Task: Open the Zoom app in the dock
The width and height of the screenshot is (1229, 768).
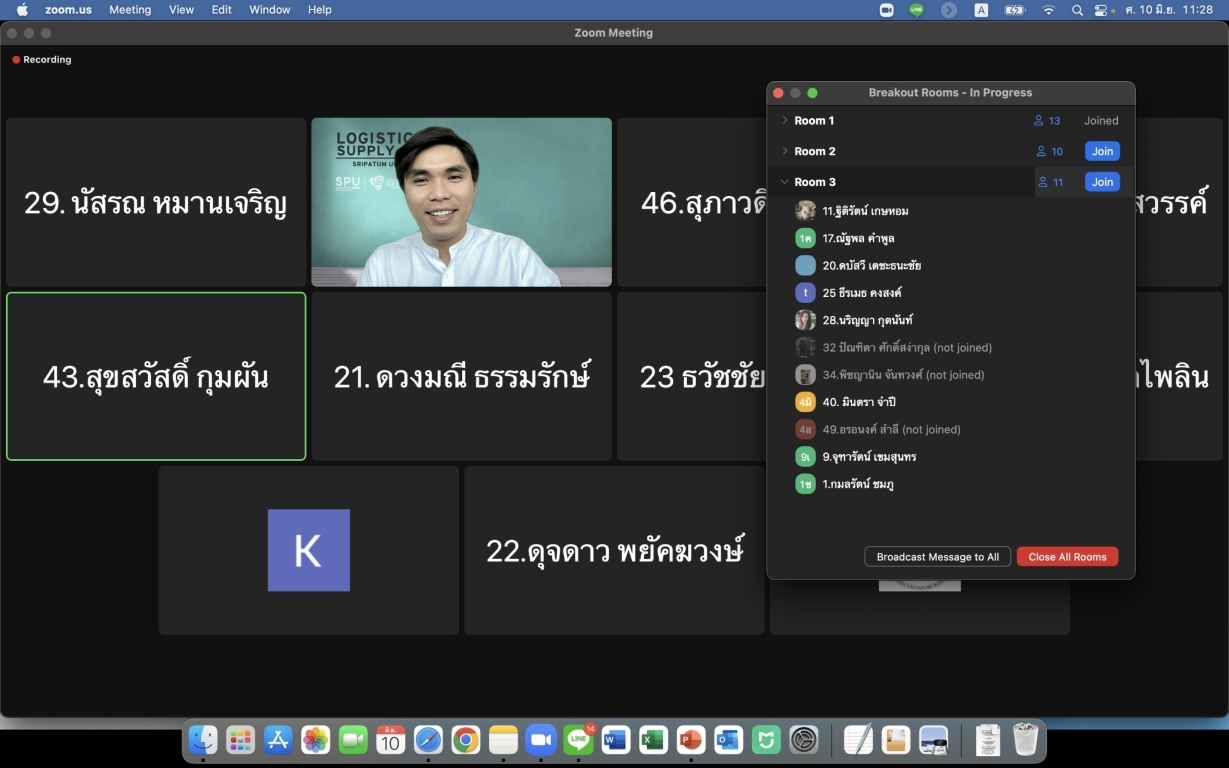Action: [x=541, y=740]
